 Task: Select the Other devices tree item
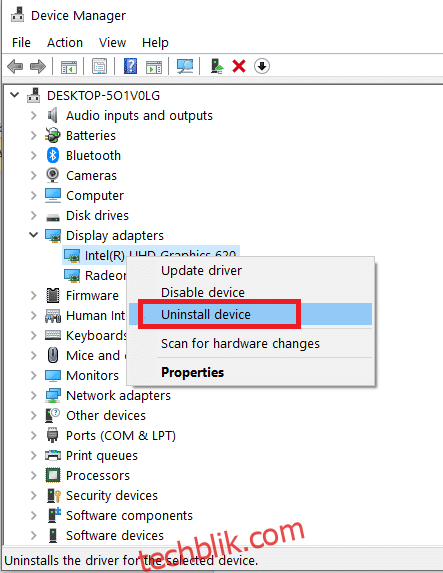(106, 415)
